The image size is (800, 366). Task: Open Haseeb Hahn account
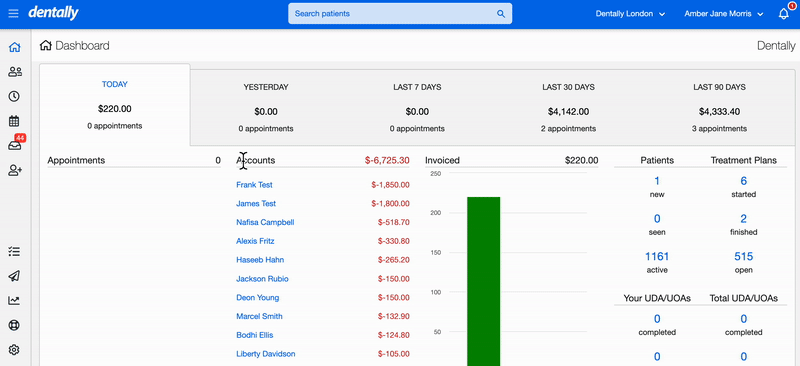[x=260, y=260]
